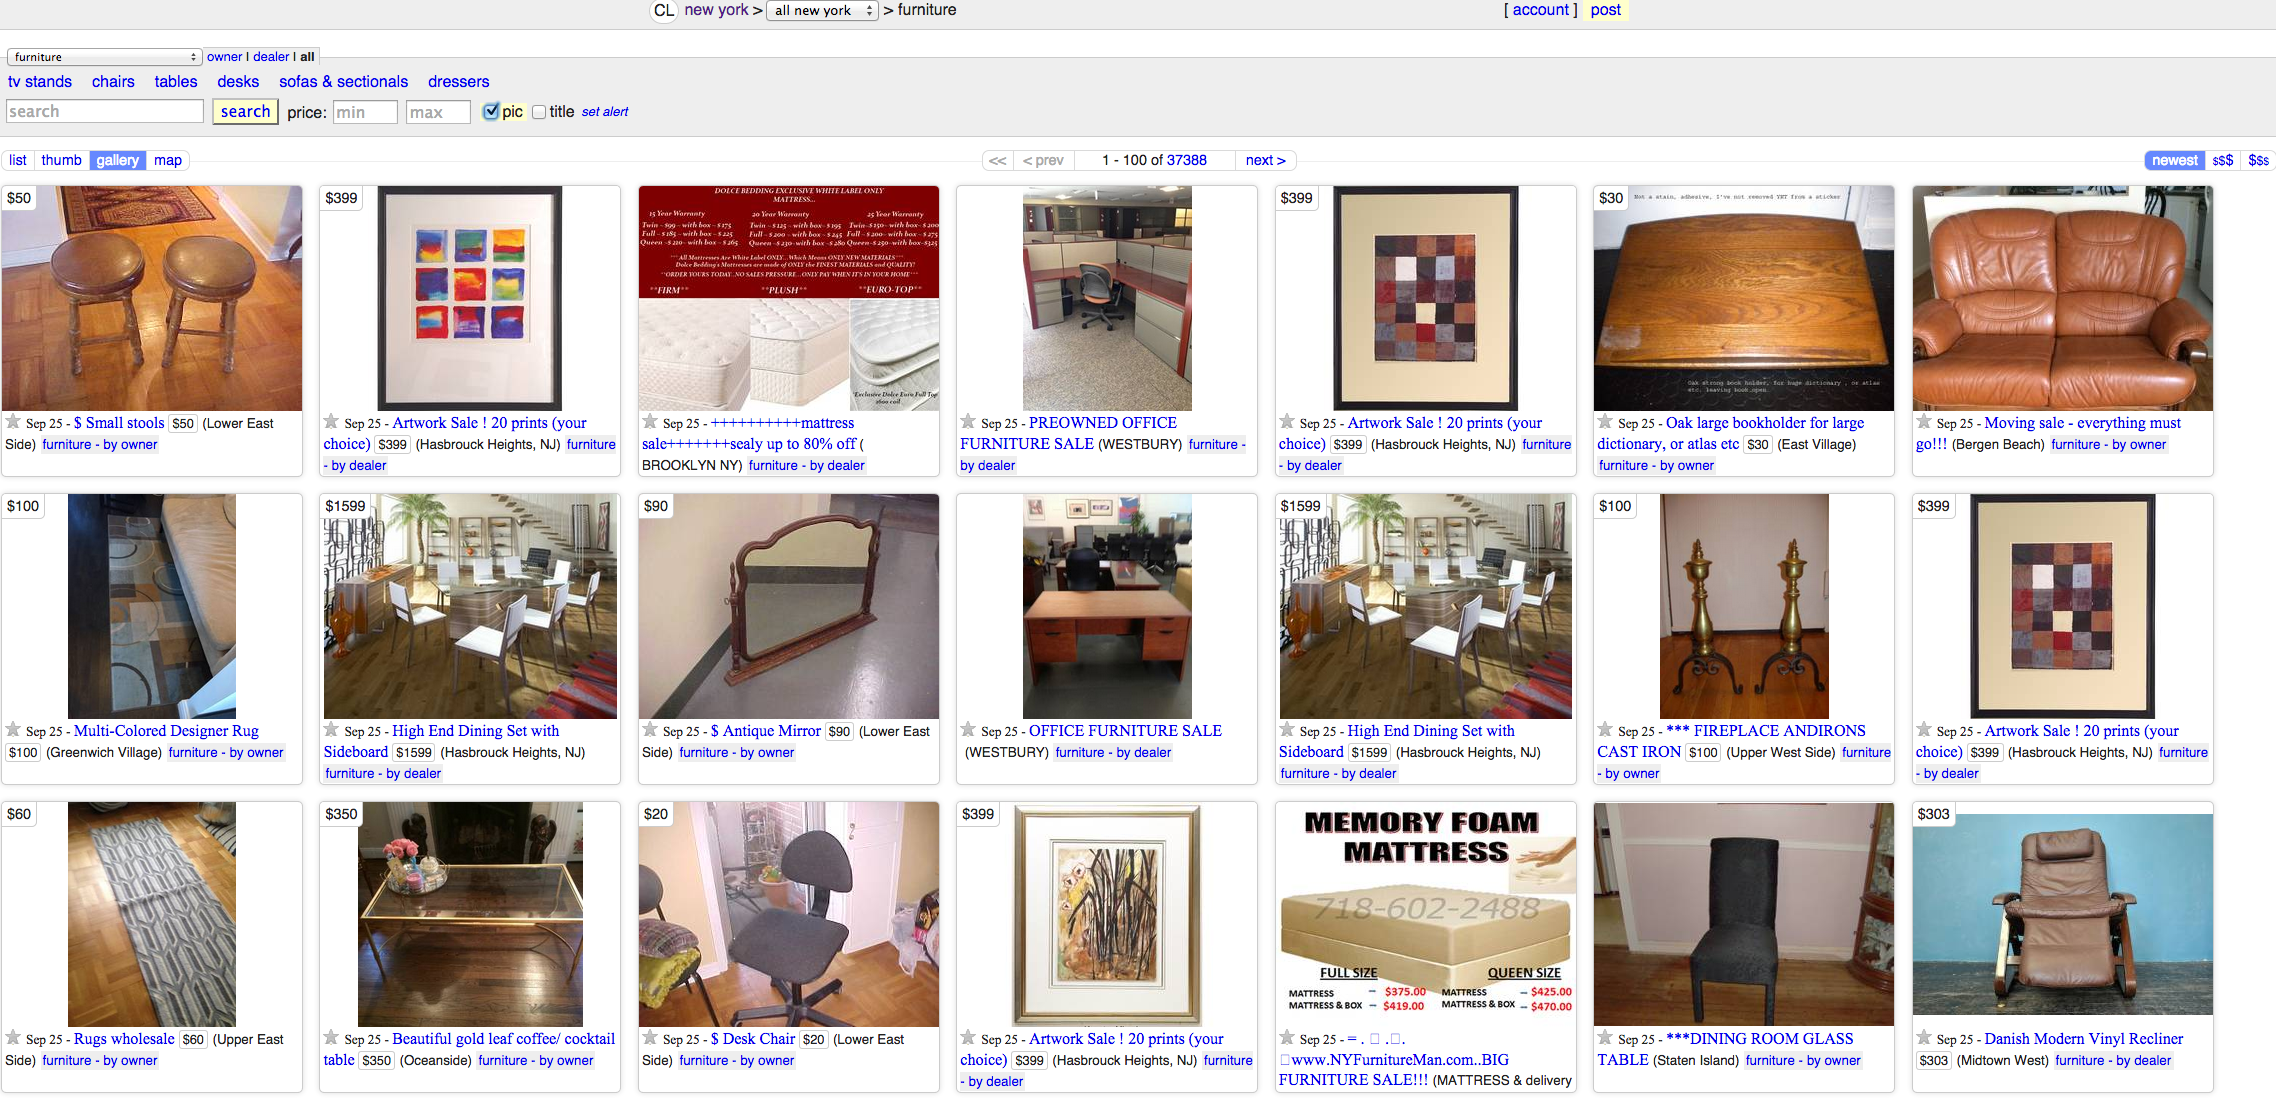Click the 'map' view icon
Viewport: 2276px width, 1104px height.
tap(167, 160)
